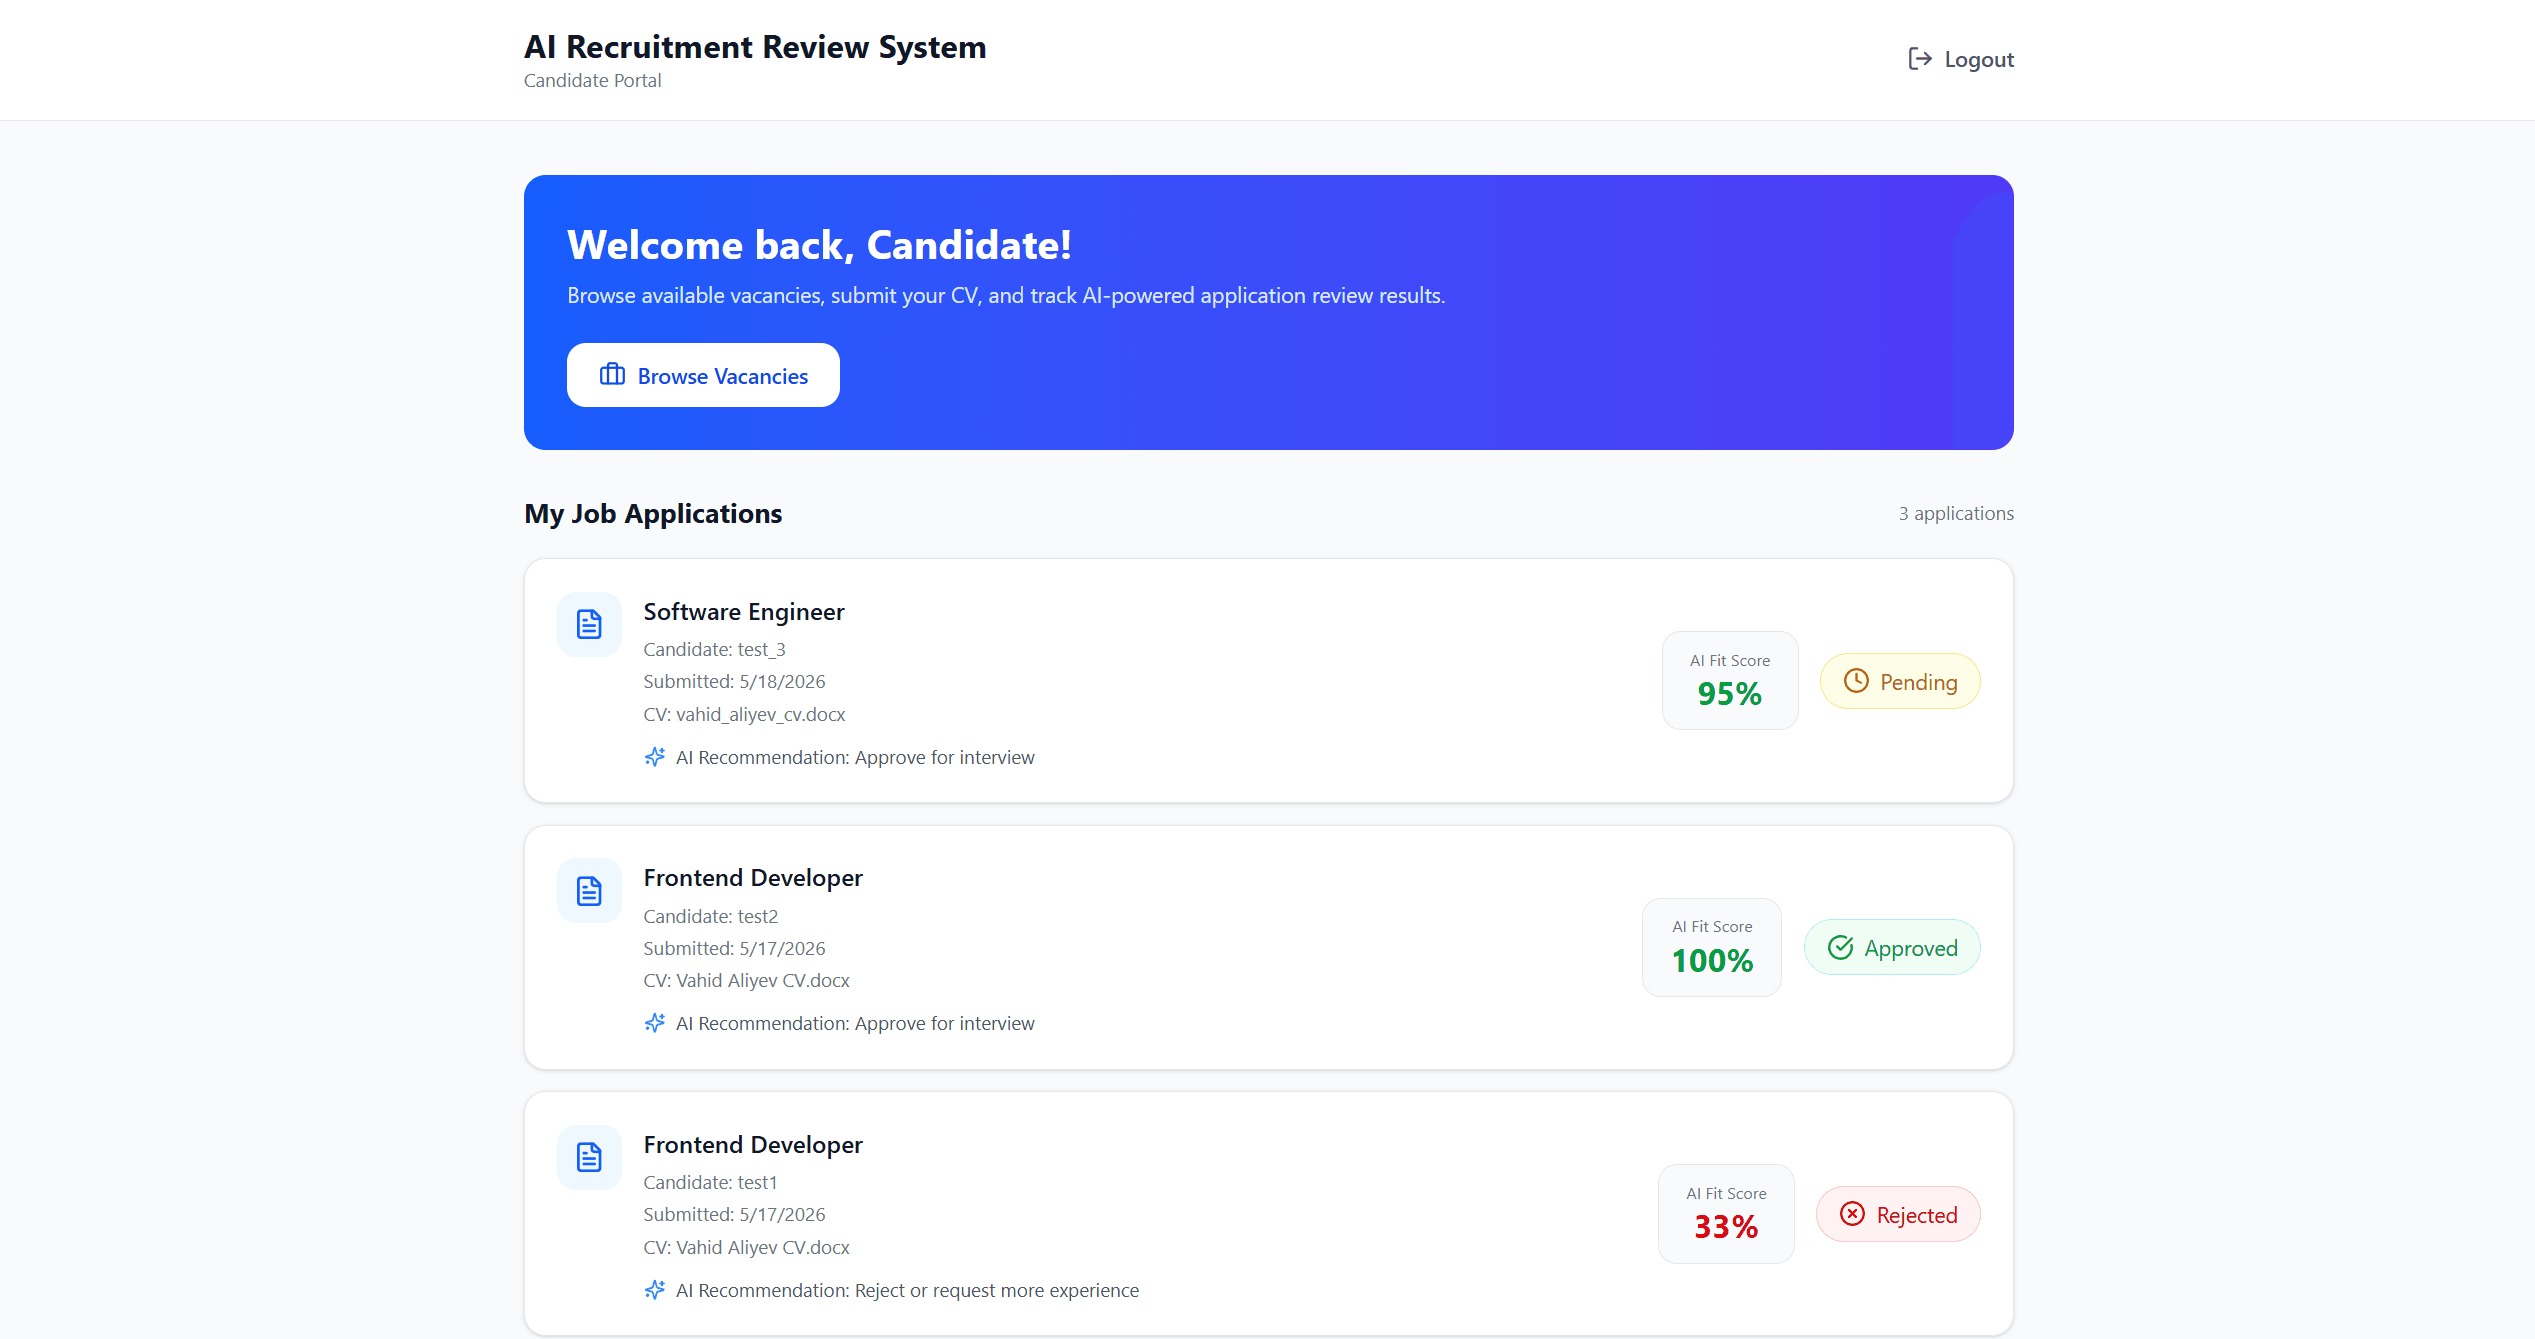
Task: Click the 33% AI Fit Score box
Action: 1726,1214
